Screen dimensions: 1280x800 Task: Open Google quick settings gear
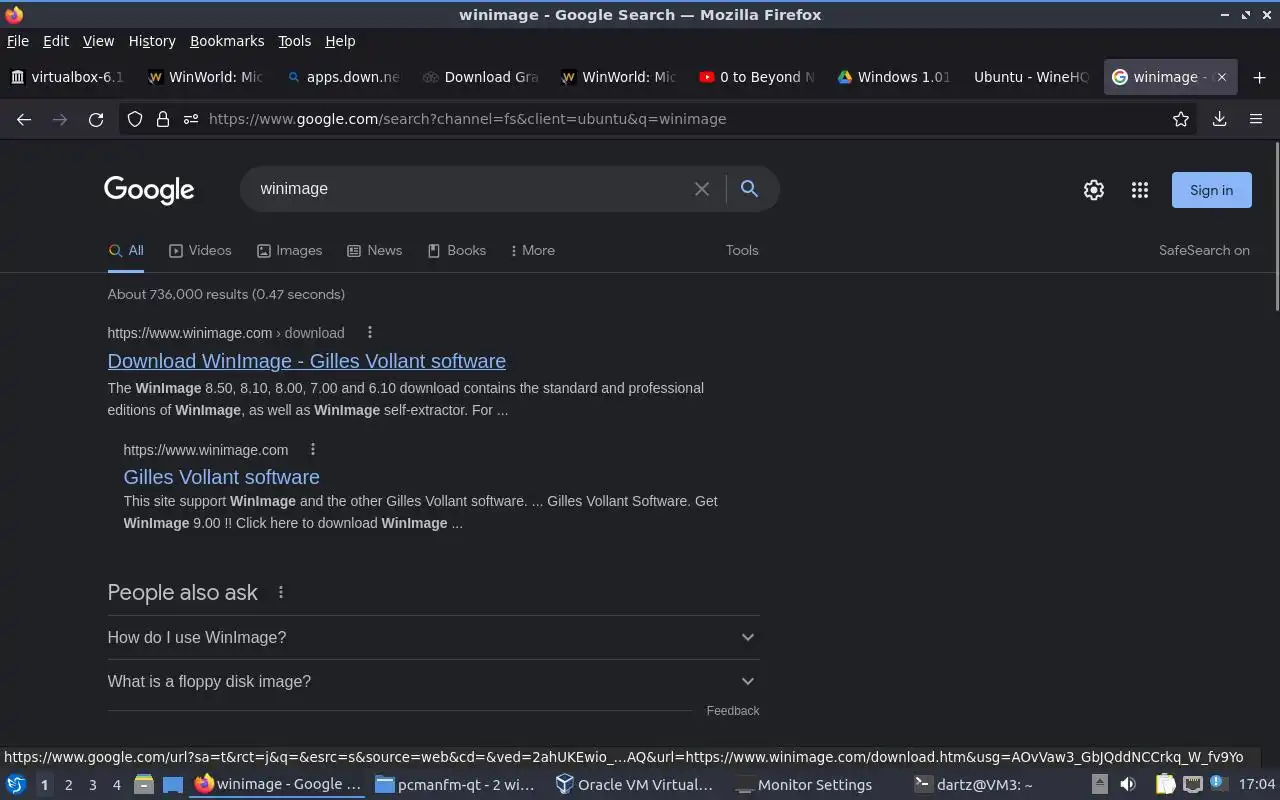point(1094,190)
